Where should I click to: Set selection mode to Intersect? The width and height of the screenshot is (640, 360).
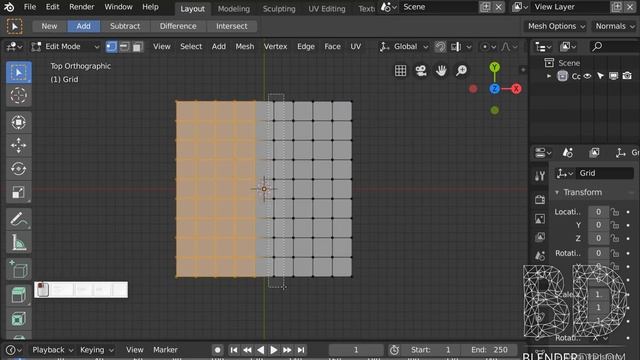232,26
